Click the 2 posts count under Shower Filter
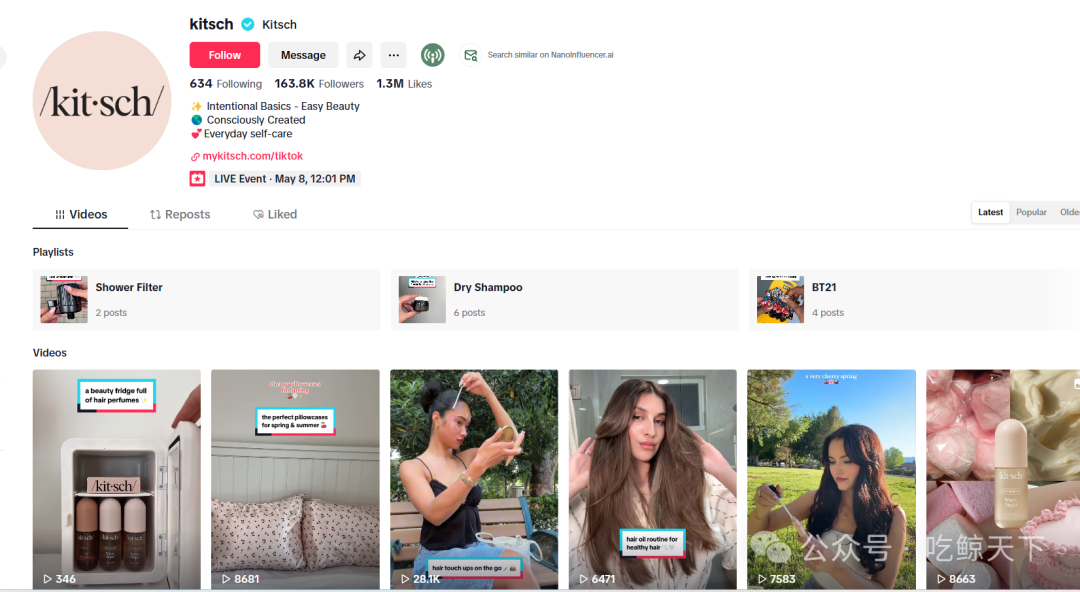The image size is (1080, 592). 112,313
